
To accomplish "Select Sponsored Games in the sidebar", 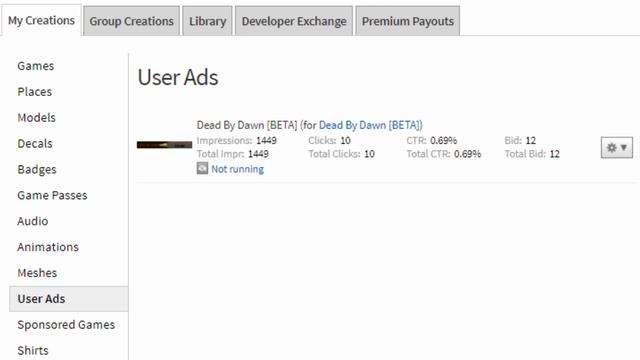I will point(66,324).
